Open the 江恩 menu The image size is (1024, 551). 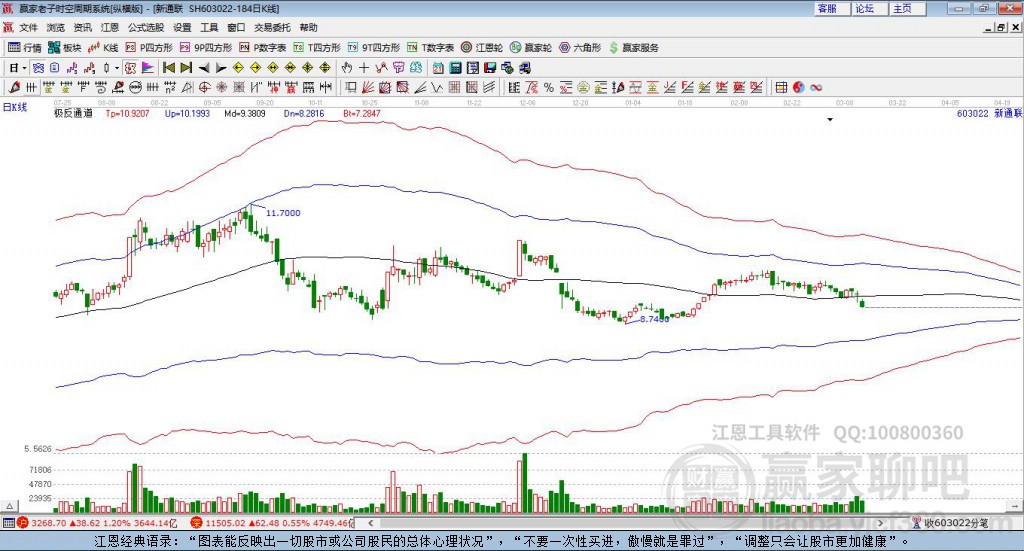point(110,27)
